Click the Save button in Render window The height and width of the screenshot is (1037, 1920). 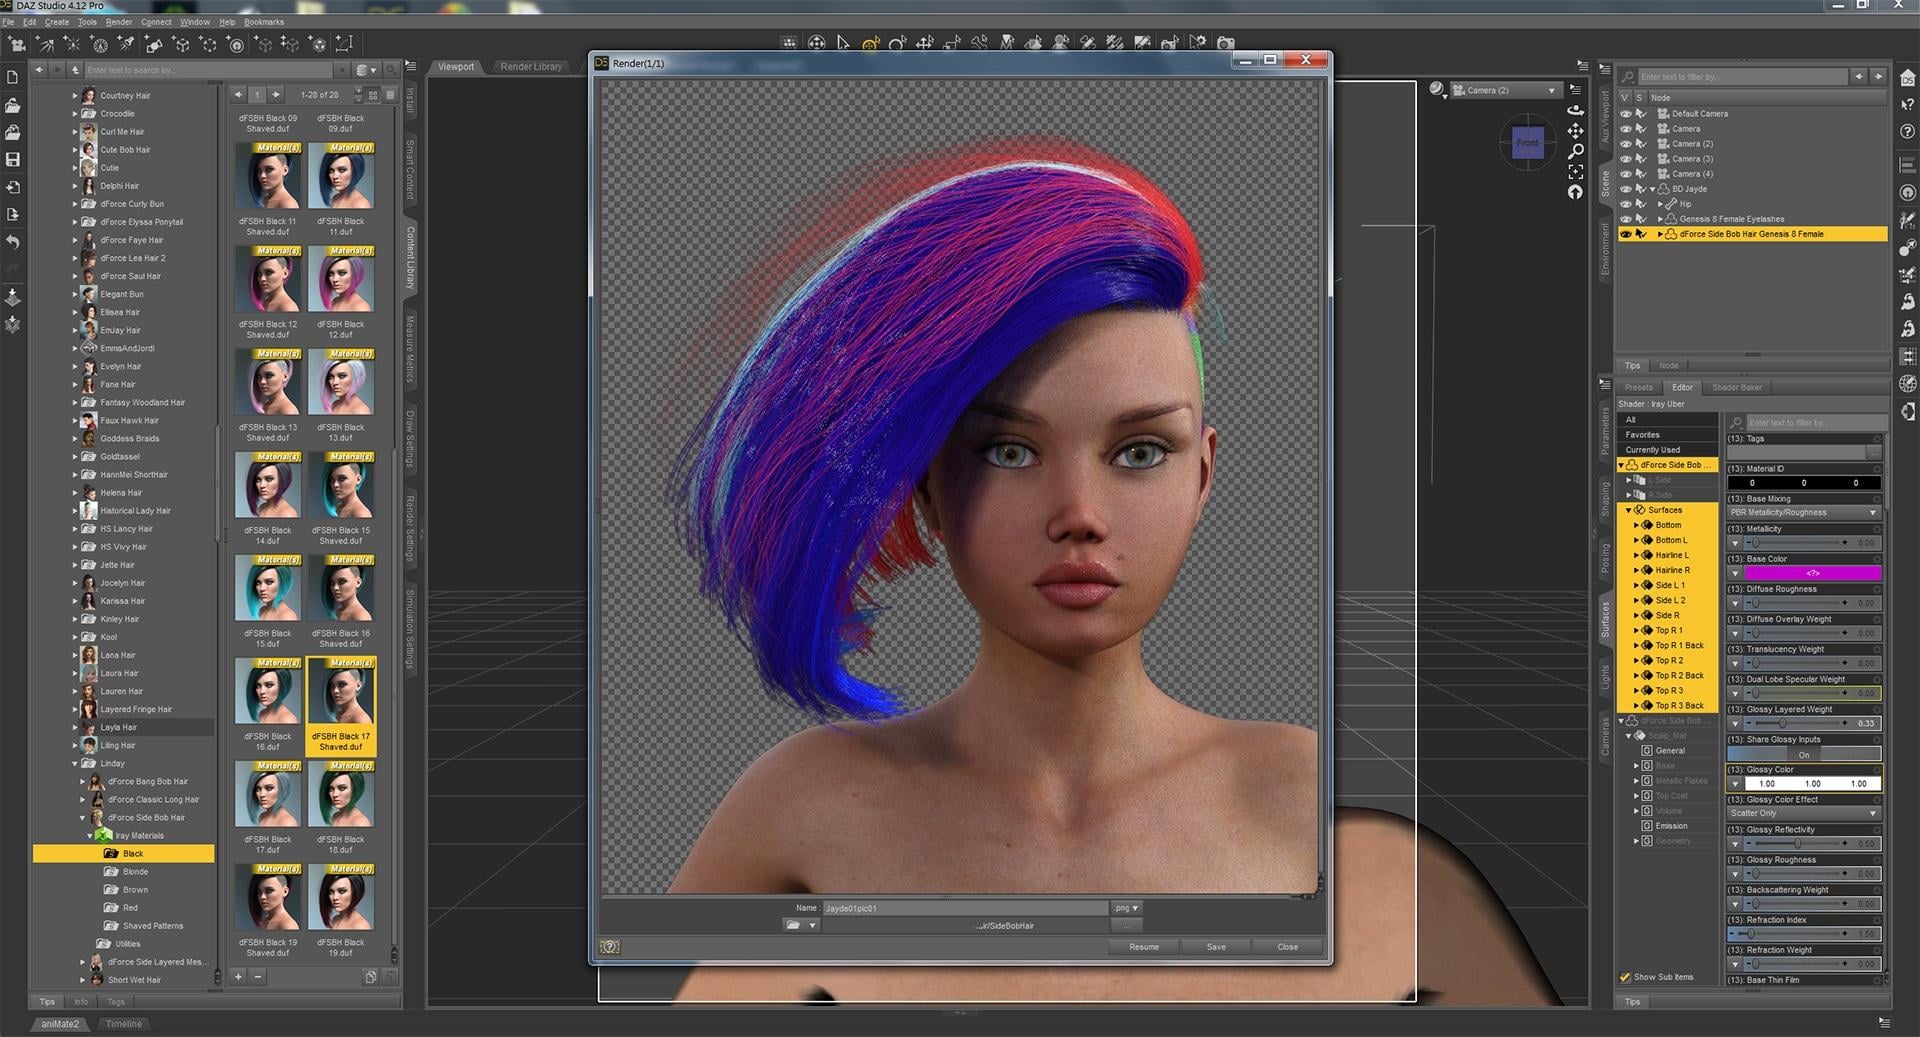(x=1215, y=947)
